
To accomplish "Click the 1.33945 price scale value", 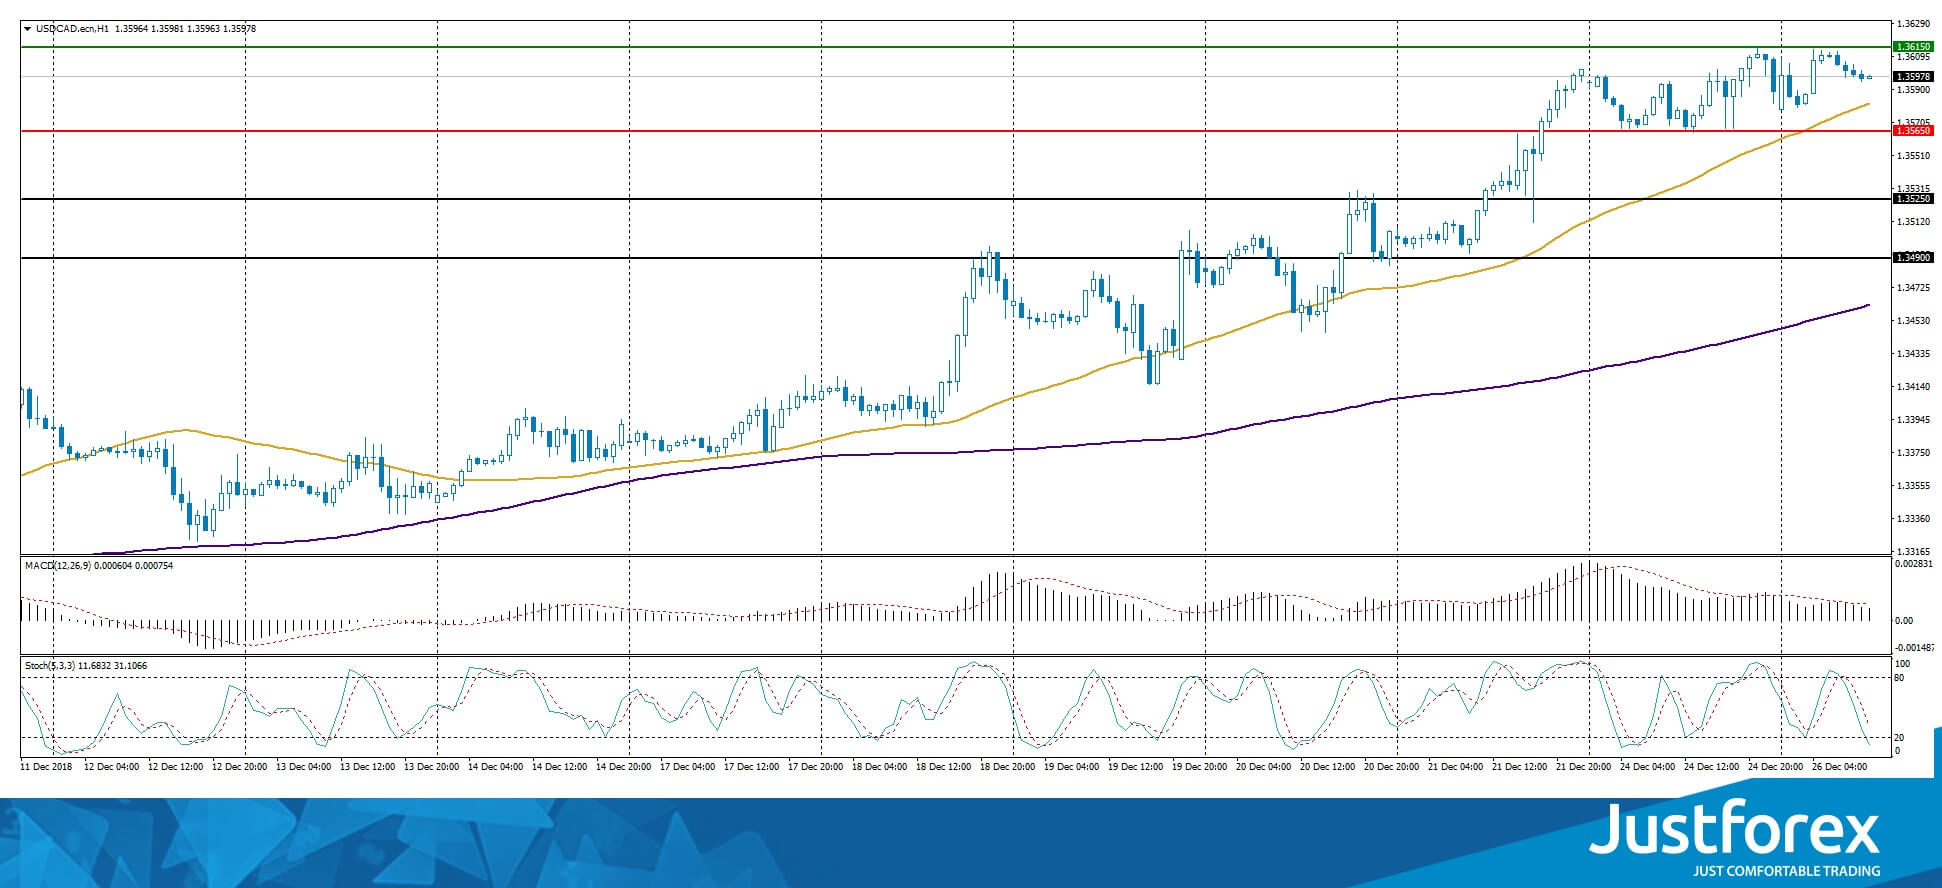I will (x=1912, y=420).
